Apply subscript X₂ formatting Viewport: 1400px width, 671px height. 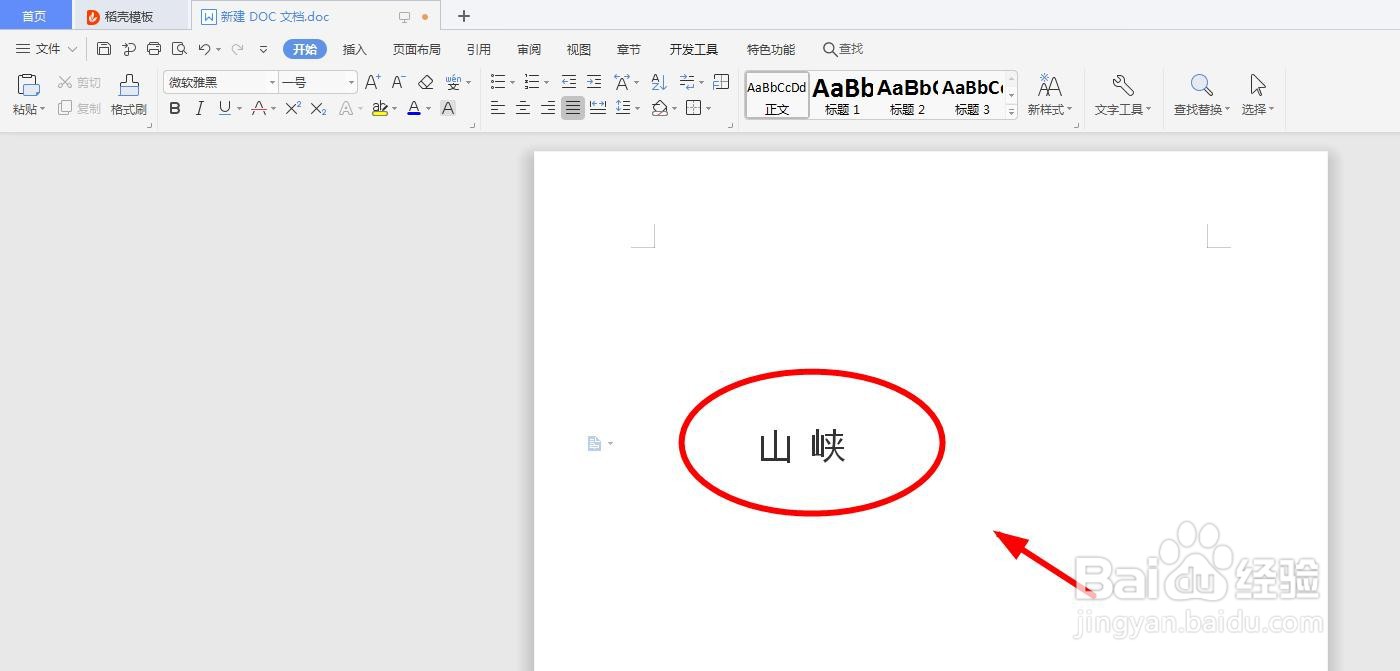pyautogui.click(x=318, y=108)
